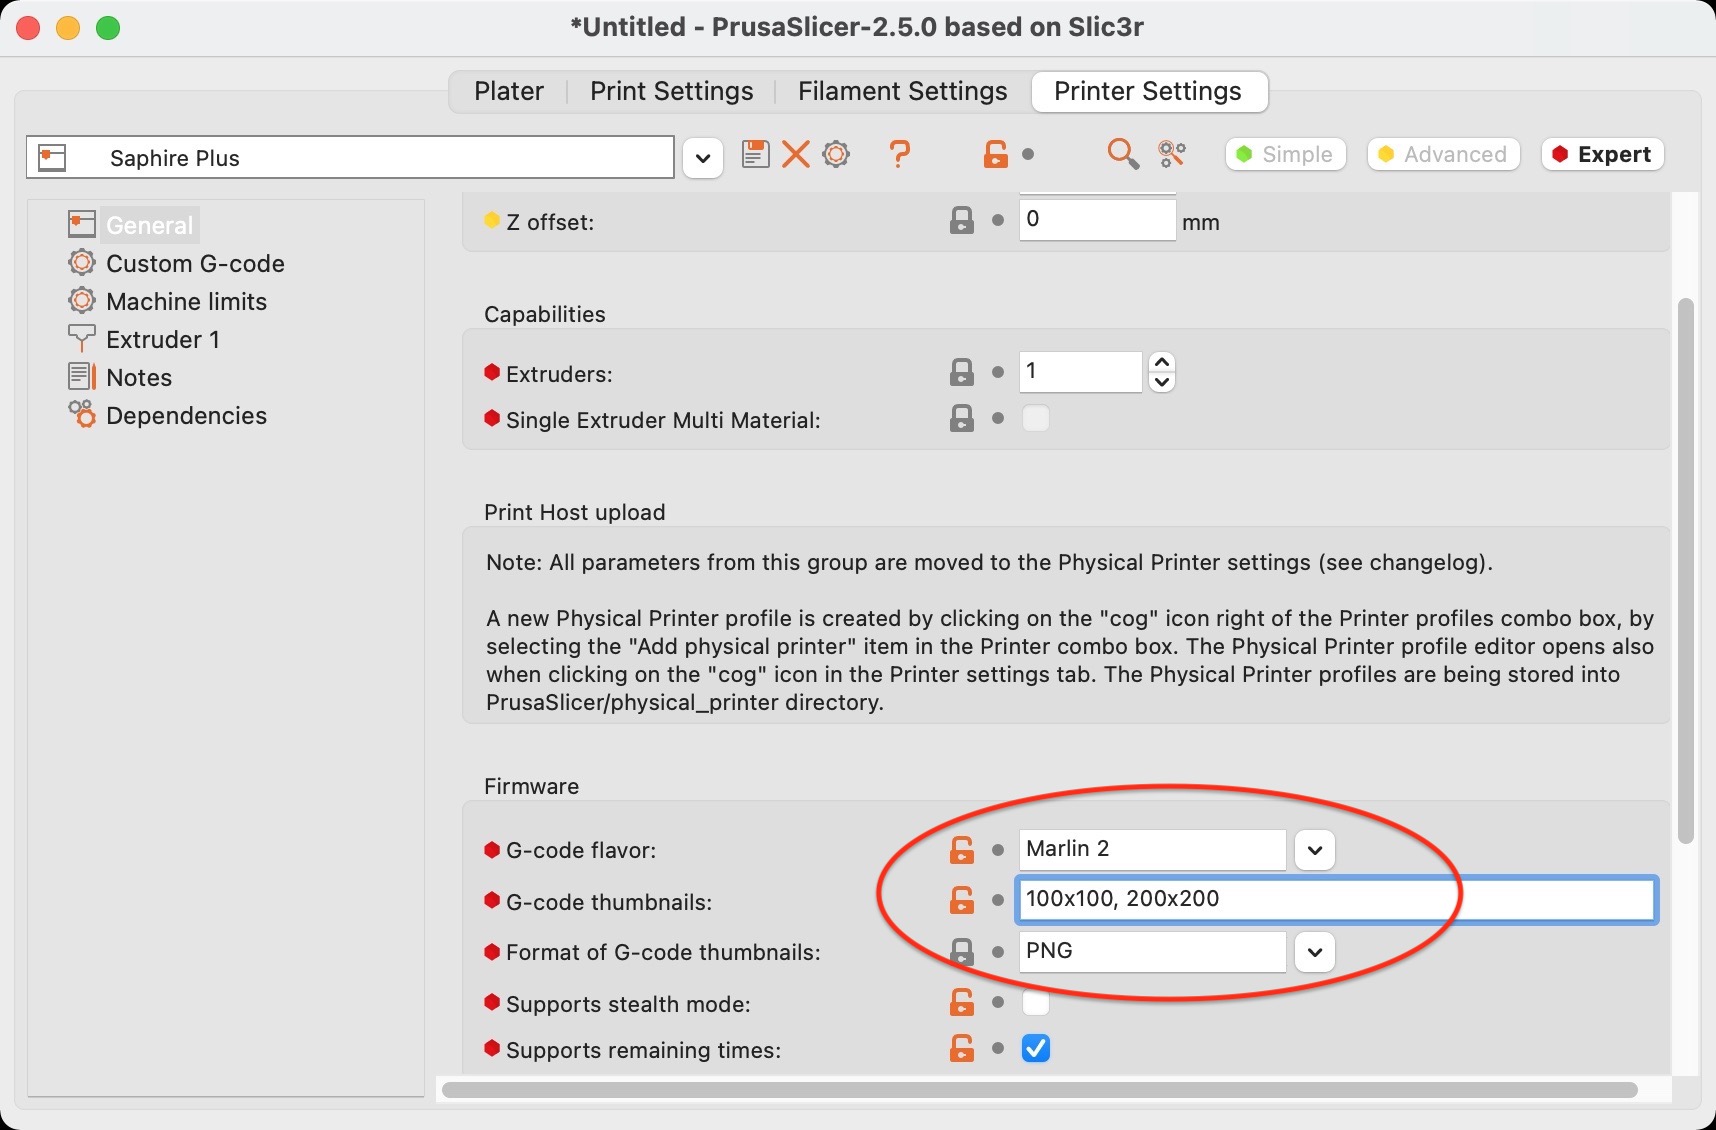
Task: Click the reset dot beside G-code flavor
Action: [997, 850]
